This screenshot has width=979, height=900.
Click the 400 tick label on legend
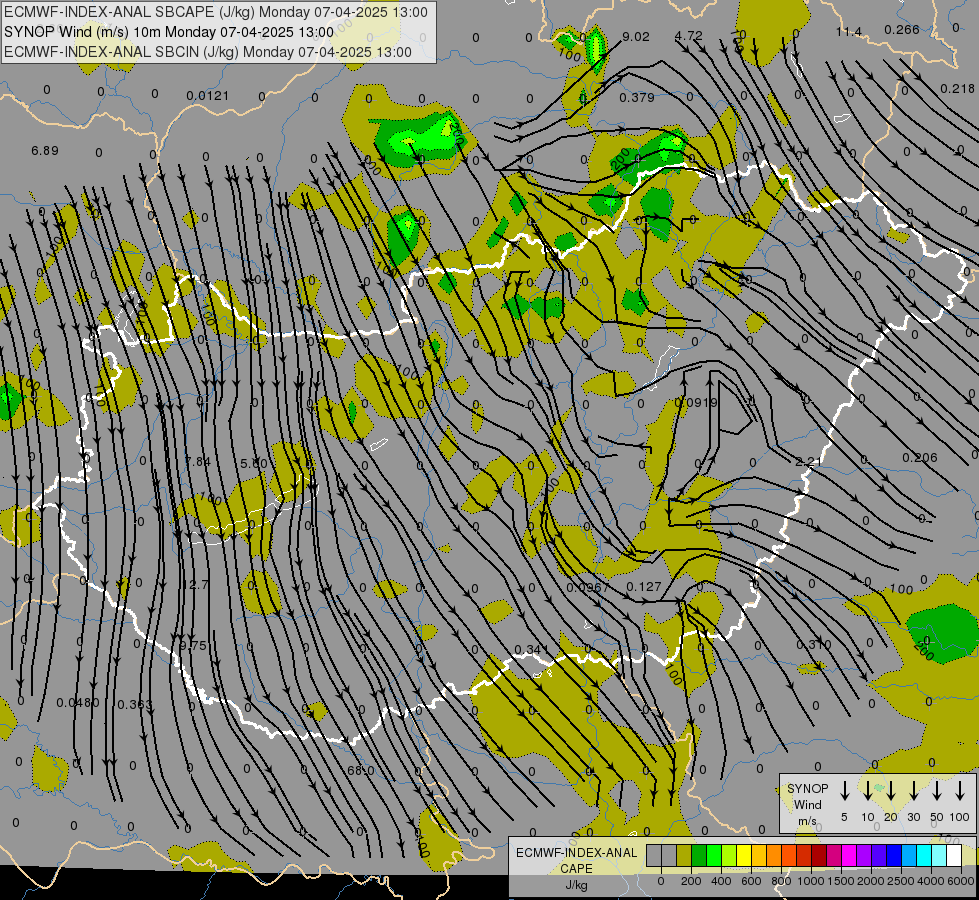click(x=721, y=881)
